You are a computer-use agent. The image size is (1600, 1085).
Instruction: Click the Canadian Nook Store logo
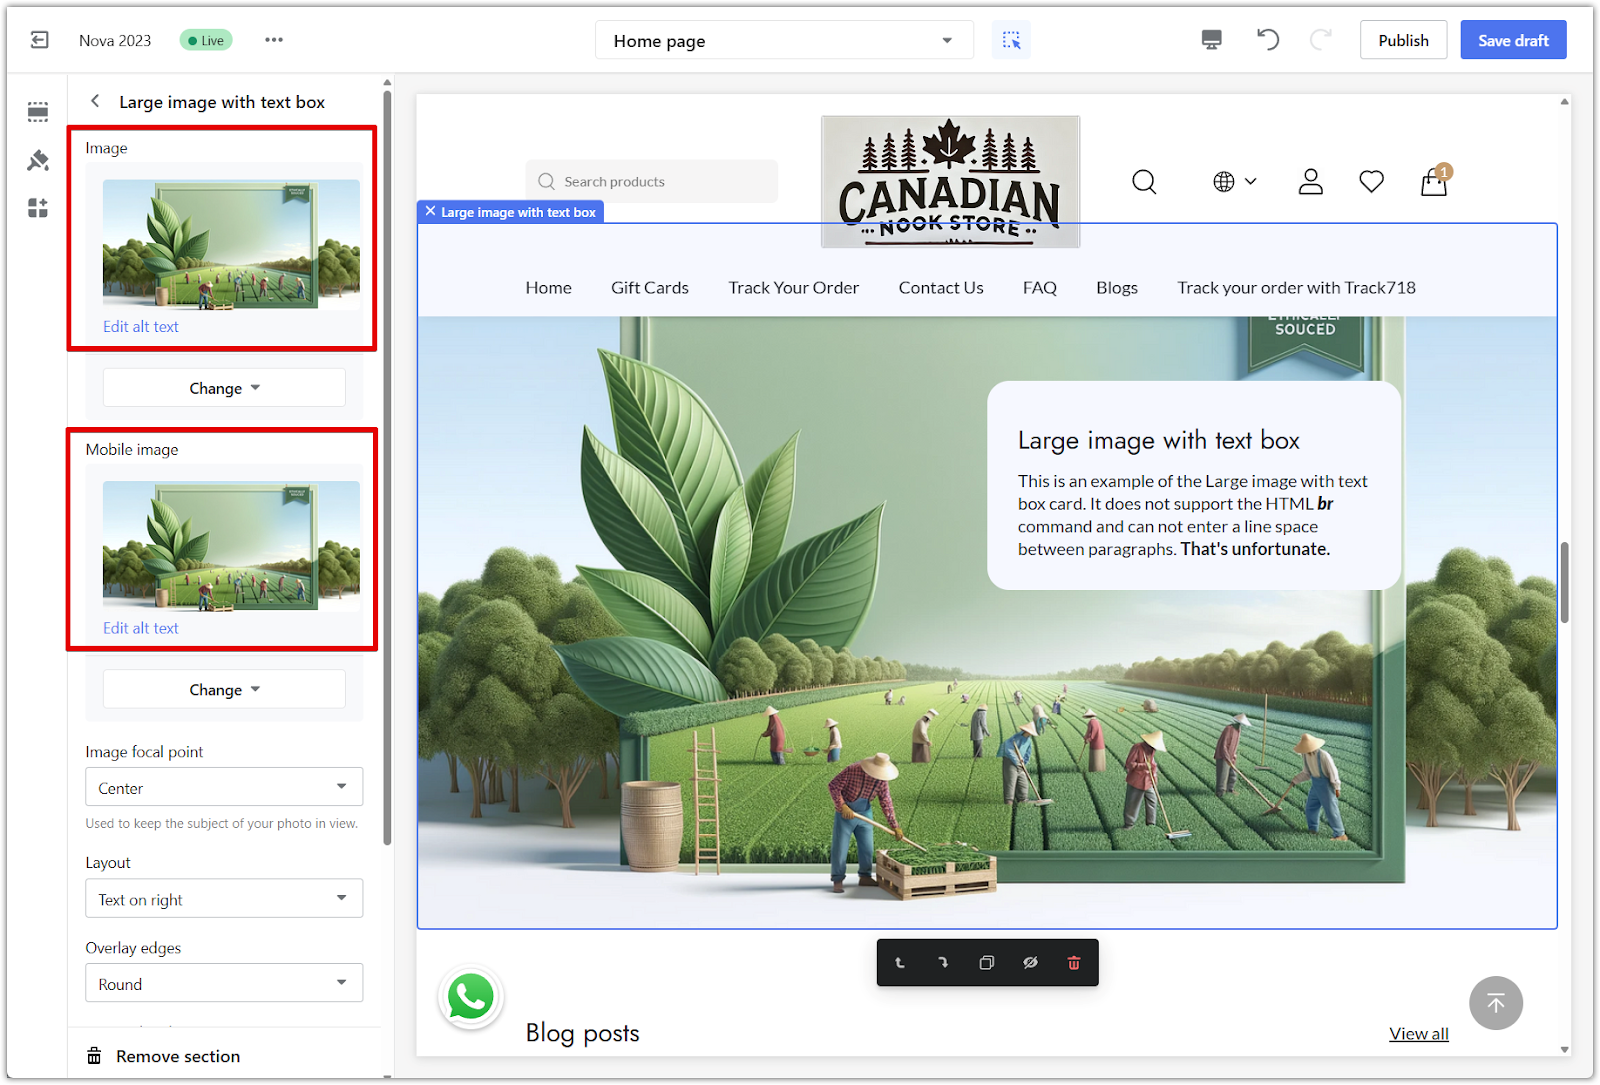point(950,182)
